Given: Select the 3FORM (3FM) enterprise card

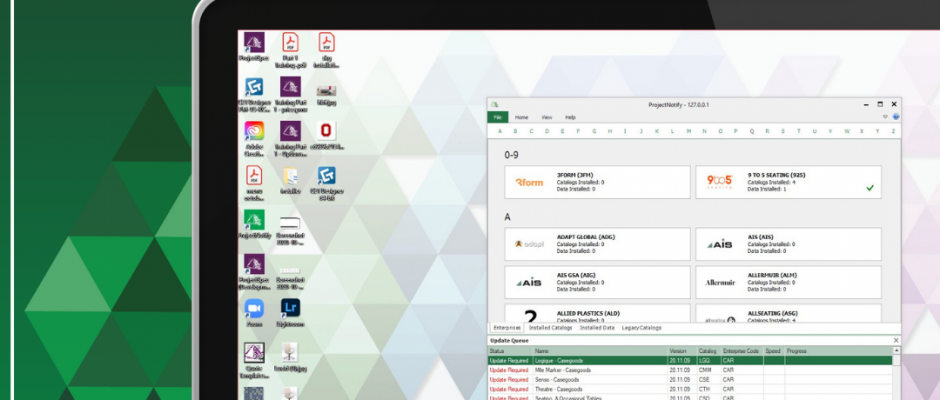Looking at the screenshot, I should tap(597, 182).
